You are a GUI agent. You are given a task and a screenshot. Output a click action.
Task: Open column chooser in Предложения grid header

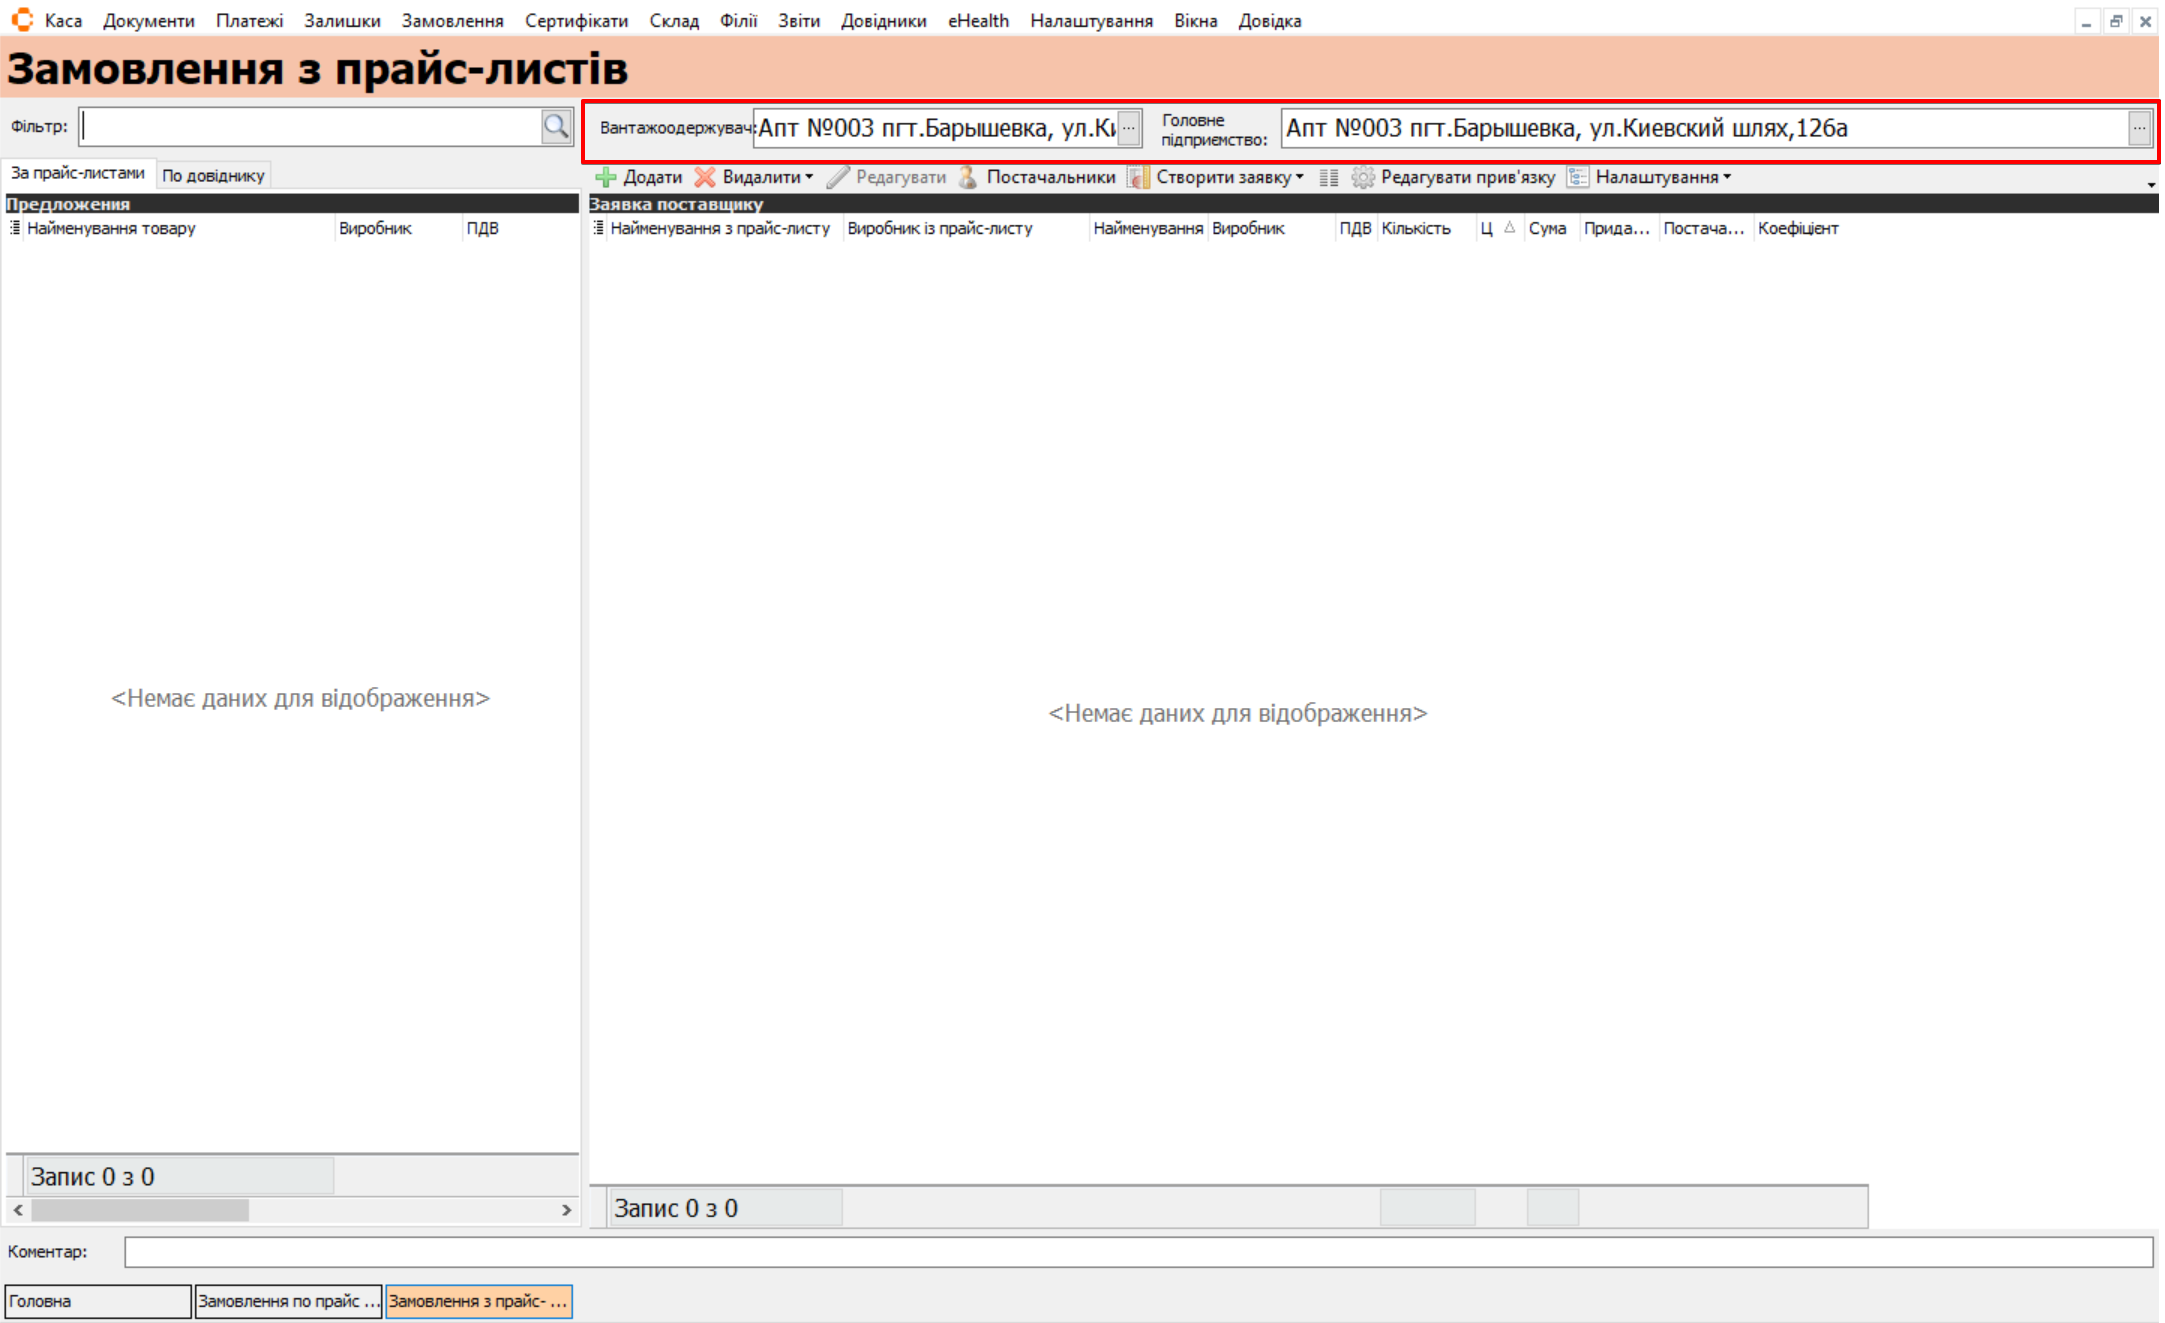click(x=14, y=228)
